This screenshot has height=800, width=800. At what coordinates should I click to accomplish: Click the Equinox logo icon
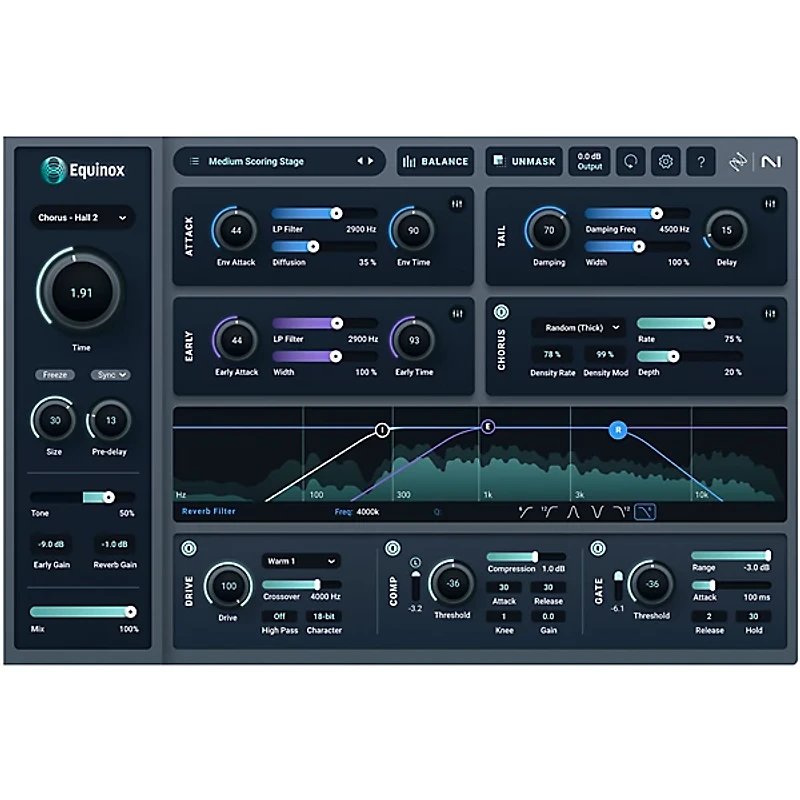tap(53, 170)
